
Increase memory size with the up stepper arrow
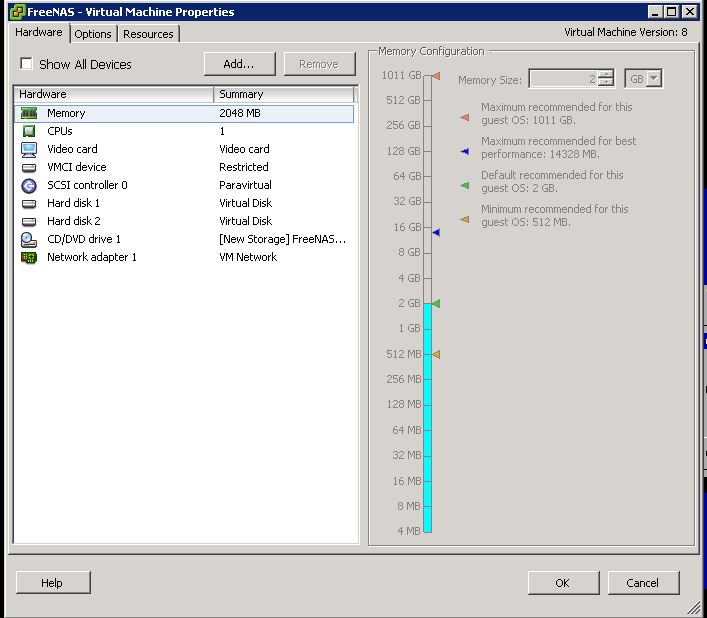click(x=607, y=75)
